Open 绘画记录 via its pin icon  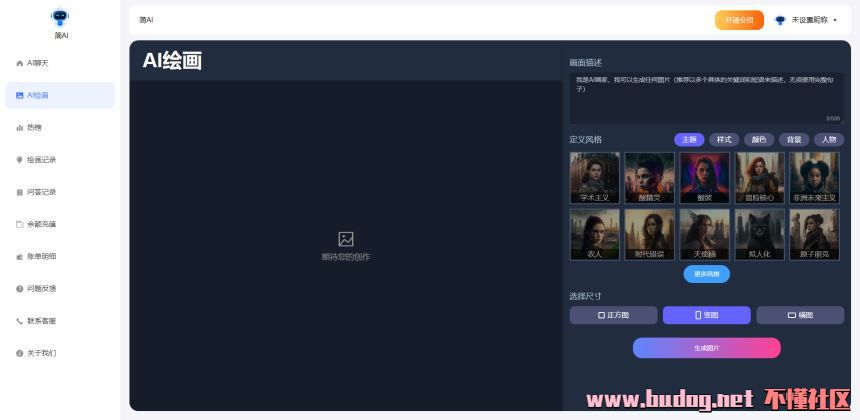pos(20,160)
